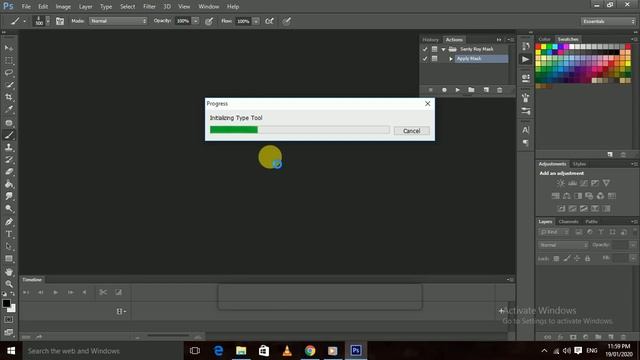This screenshot has width=640, height=360.
Task: Expand the Apply Mask action
Action: point(451,59)
